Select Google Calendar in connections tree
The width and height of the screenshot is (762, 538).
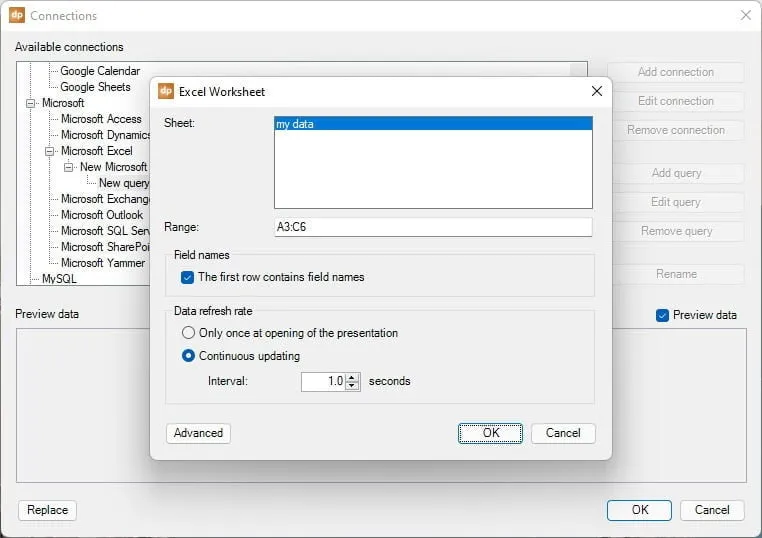tap(100, 71)
